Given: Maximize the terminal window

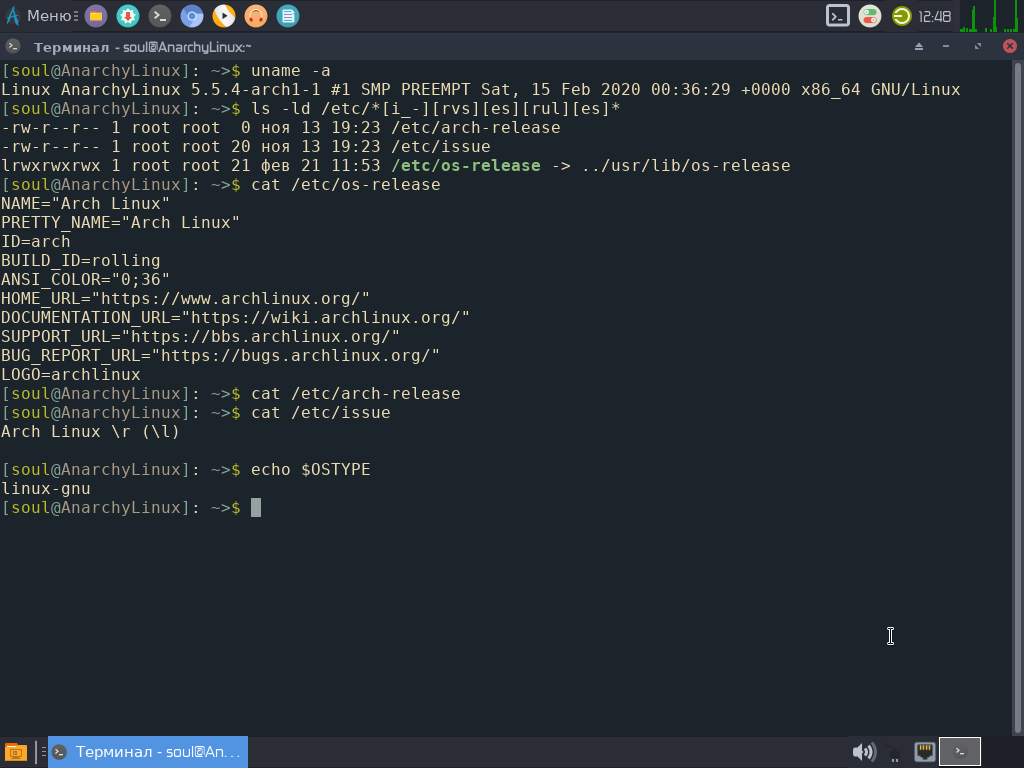Looking at the screenshot, I should tap(978, 46).
